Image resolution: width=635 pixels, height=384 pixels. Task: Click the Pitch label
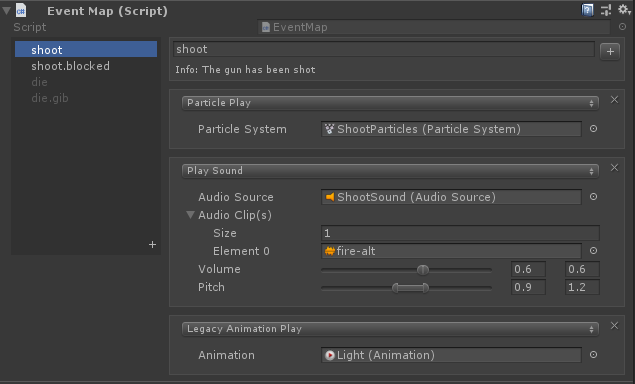click(211, 287)
